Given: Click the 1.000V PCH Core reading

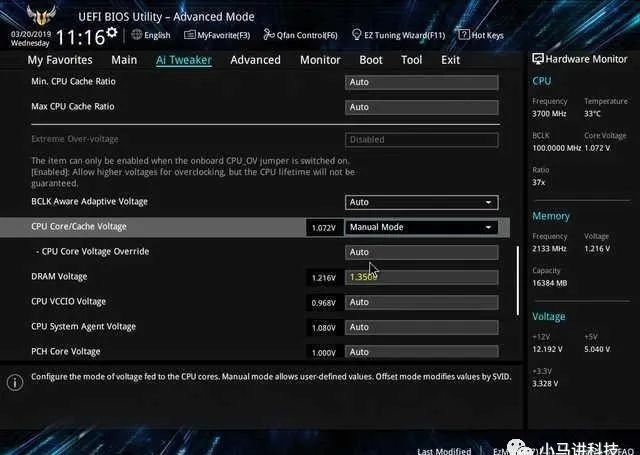Looking at the screenshot, I should (x=324, y=353).
